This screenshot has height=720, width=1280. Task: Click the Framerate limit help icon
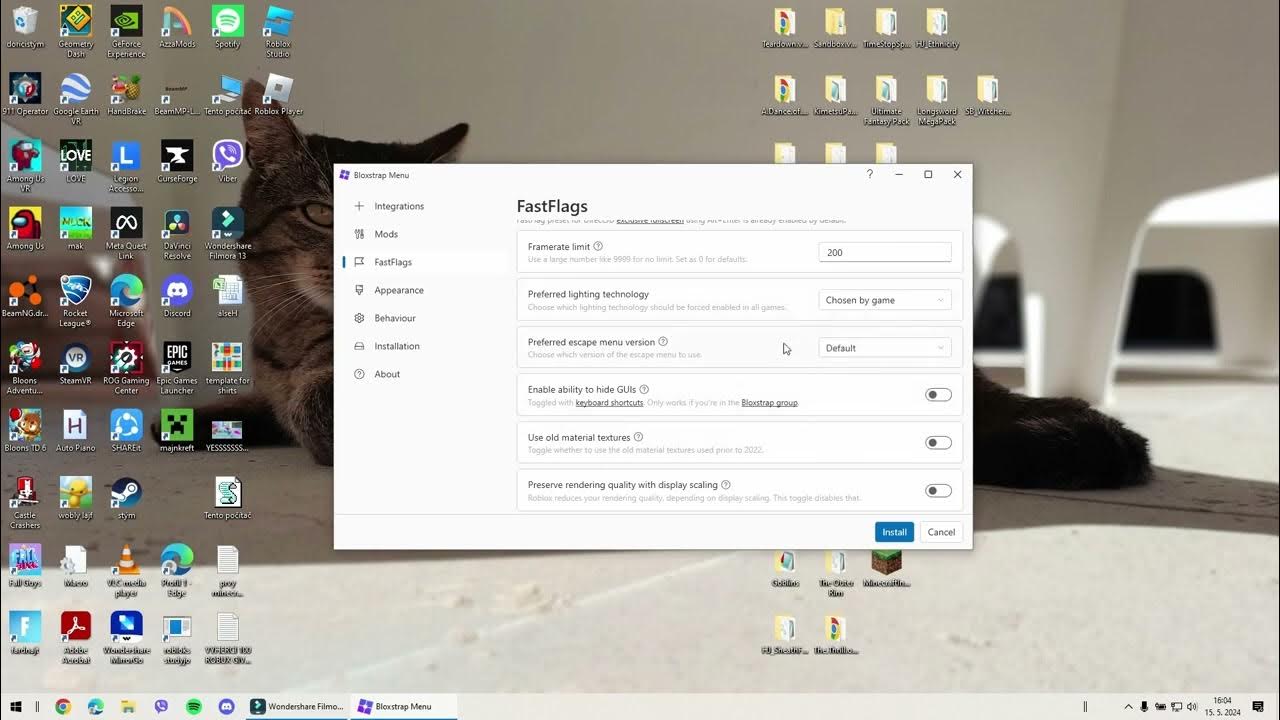click(x=598, y=246)
